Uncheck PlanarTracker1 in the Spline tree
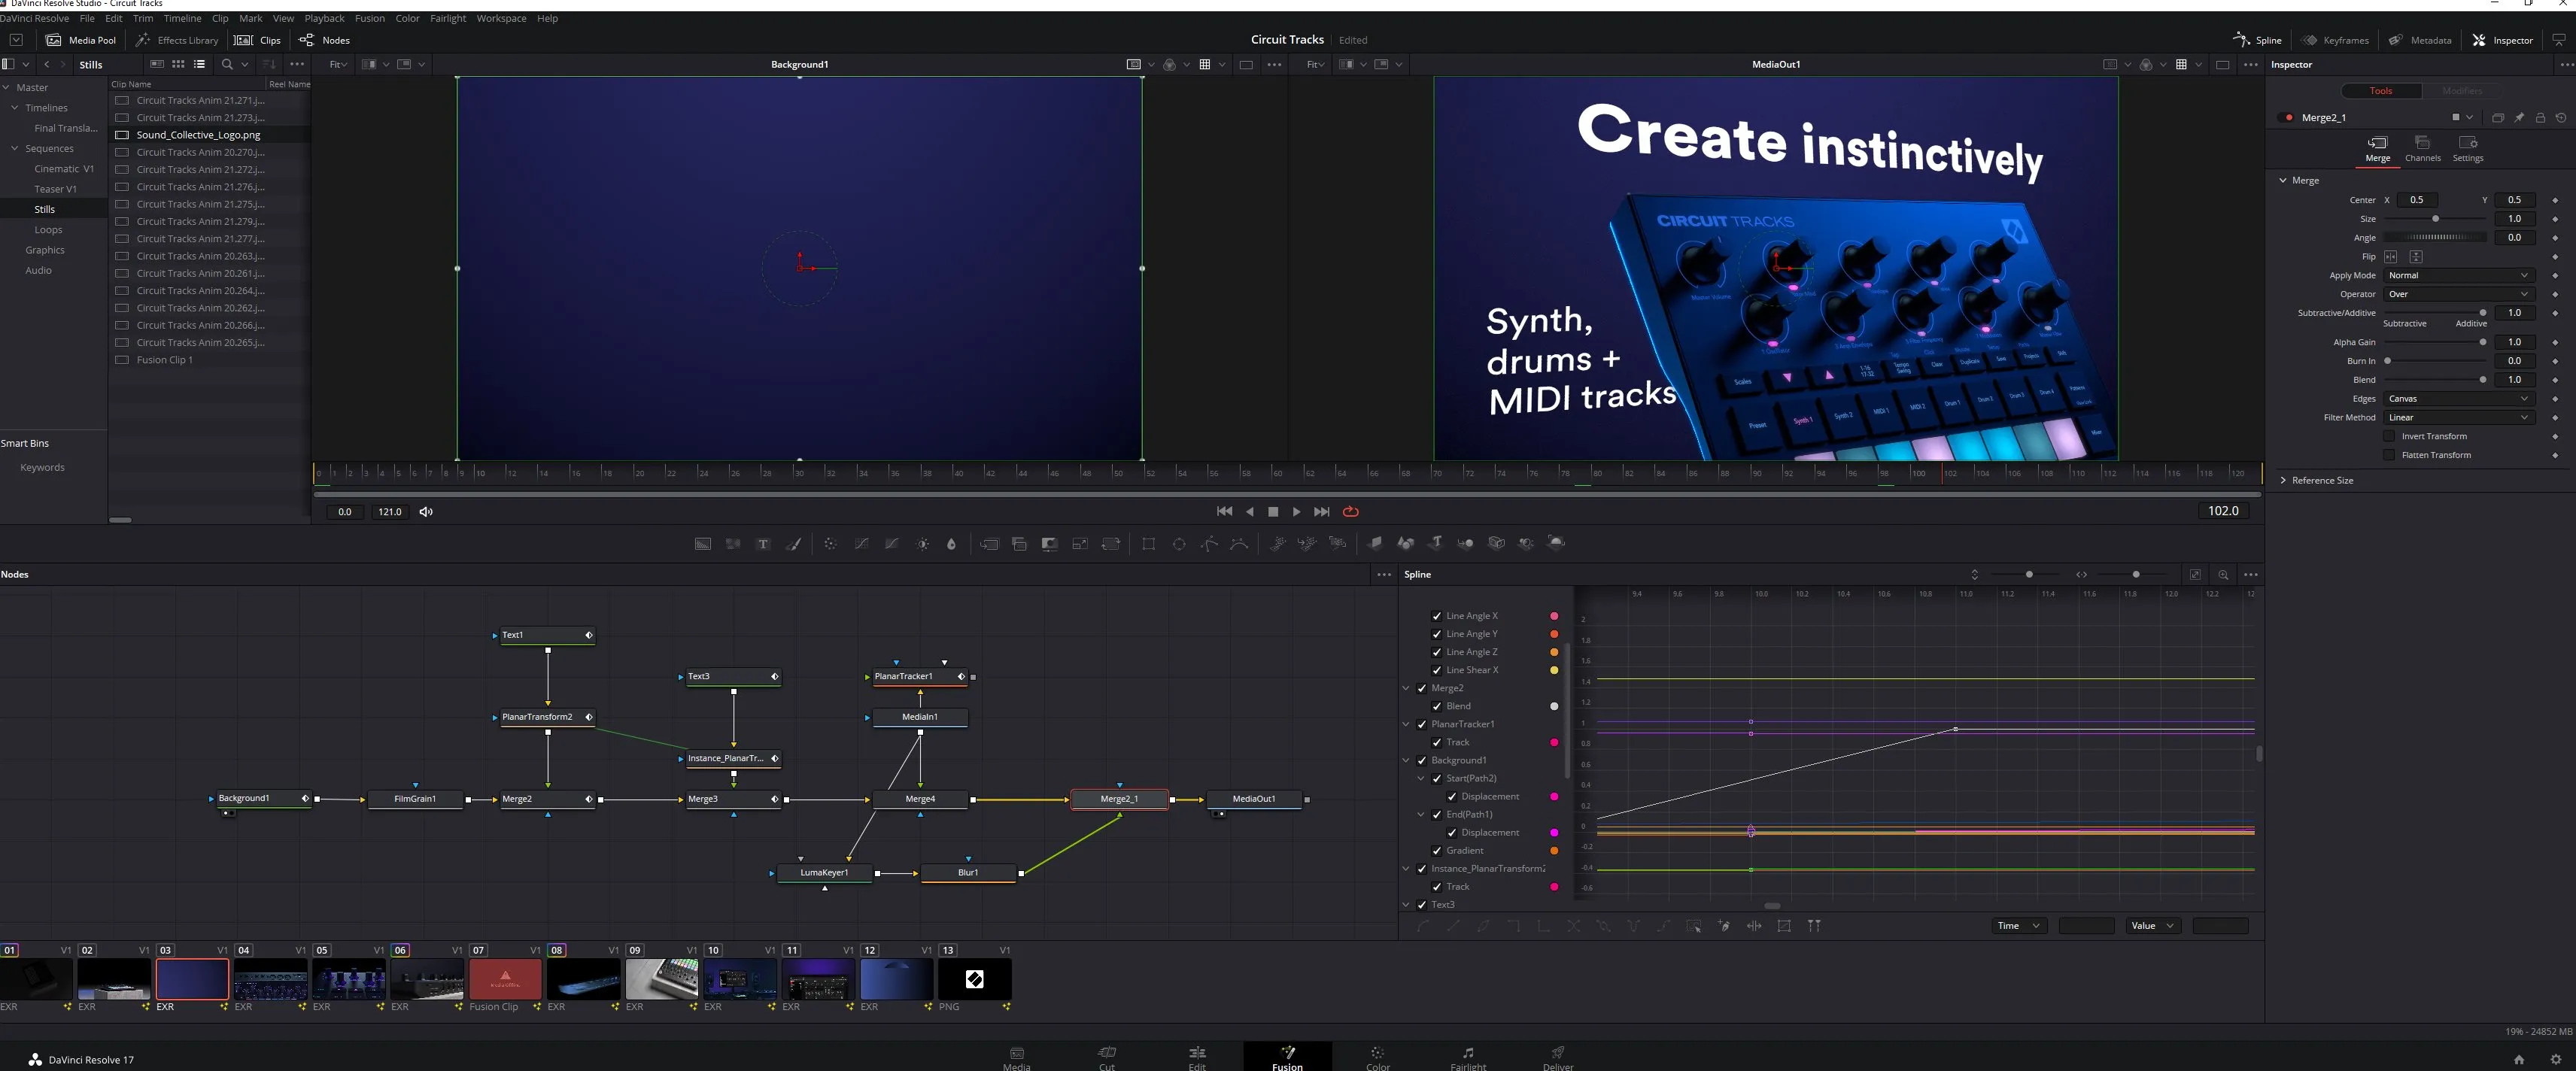The width and height of the screenshot is (2576, 1071). pos(1422,724)
